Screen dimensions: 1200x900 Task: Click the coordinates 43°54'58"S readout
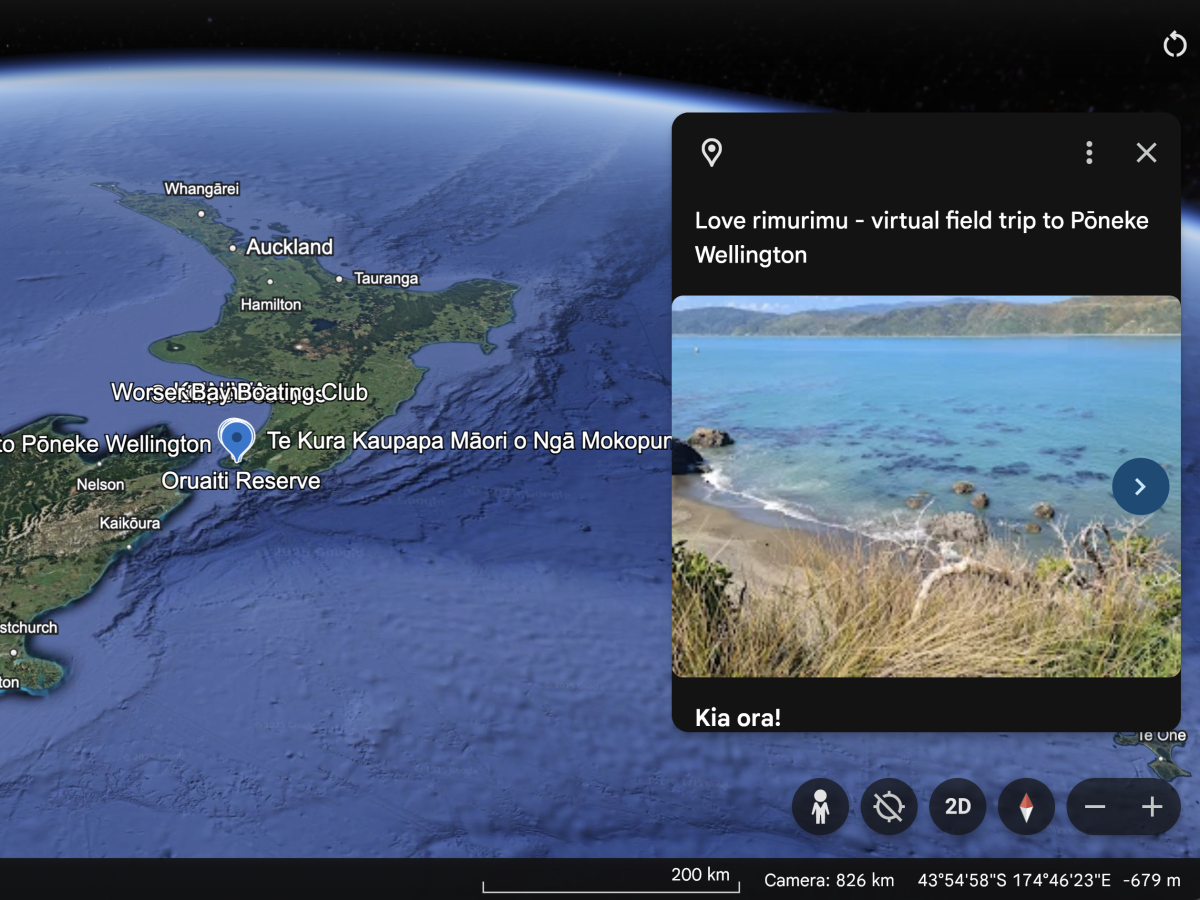point(1014,880)
